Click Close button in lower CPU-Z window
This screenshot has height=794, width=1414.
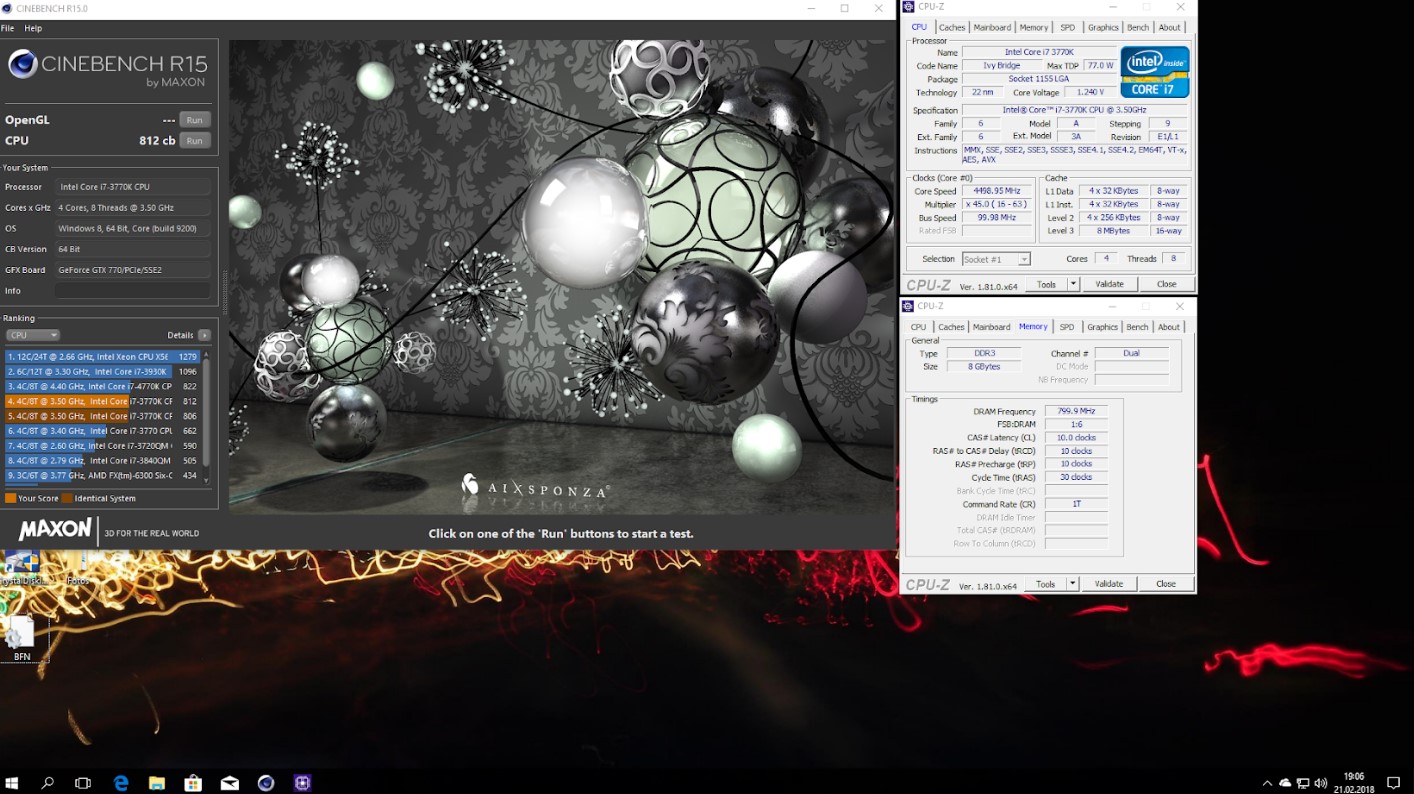point(1166,584)
